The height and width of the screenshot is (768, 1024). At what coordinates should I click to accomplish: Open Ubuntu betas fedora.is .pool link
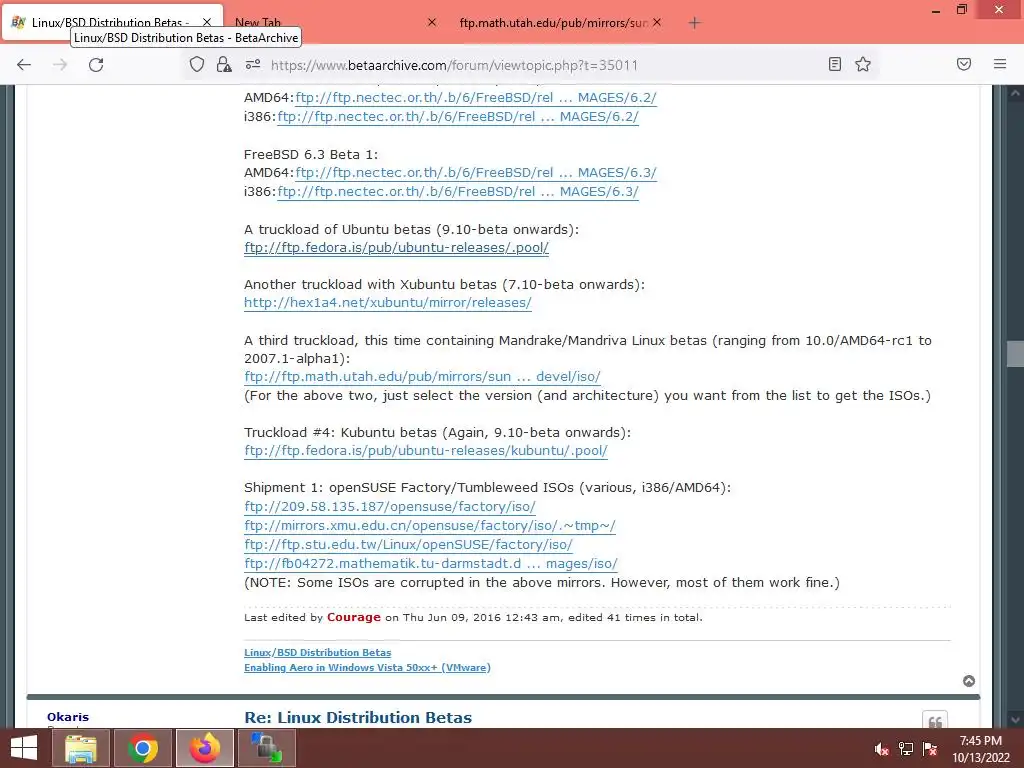[x=396, y=248]
